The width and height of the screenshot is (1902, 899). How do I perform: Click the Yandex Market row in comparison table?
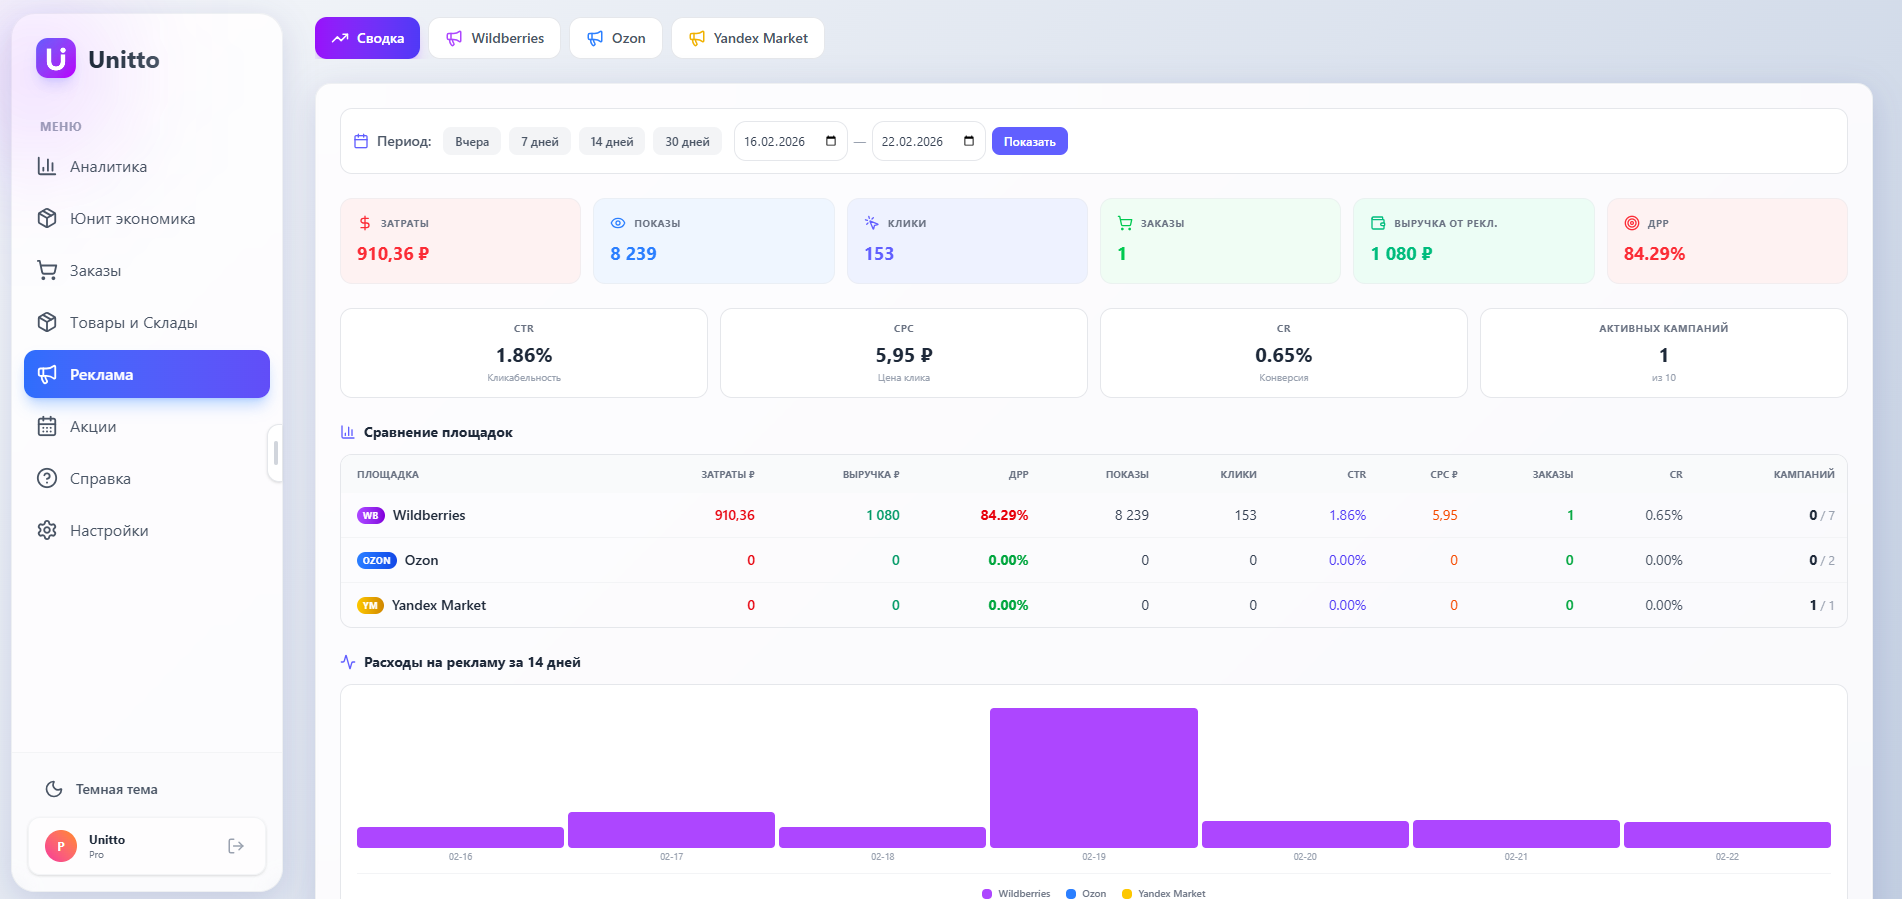click(x=438, y=605)
